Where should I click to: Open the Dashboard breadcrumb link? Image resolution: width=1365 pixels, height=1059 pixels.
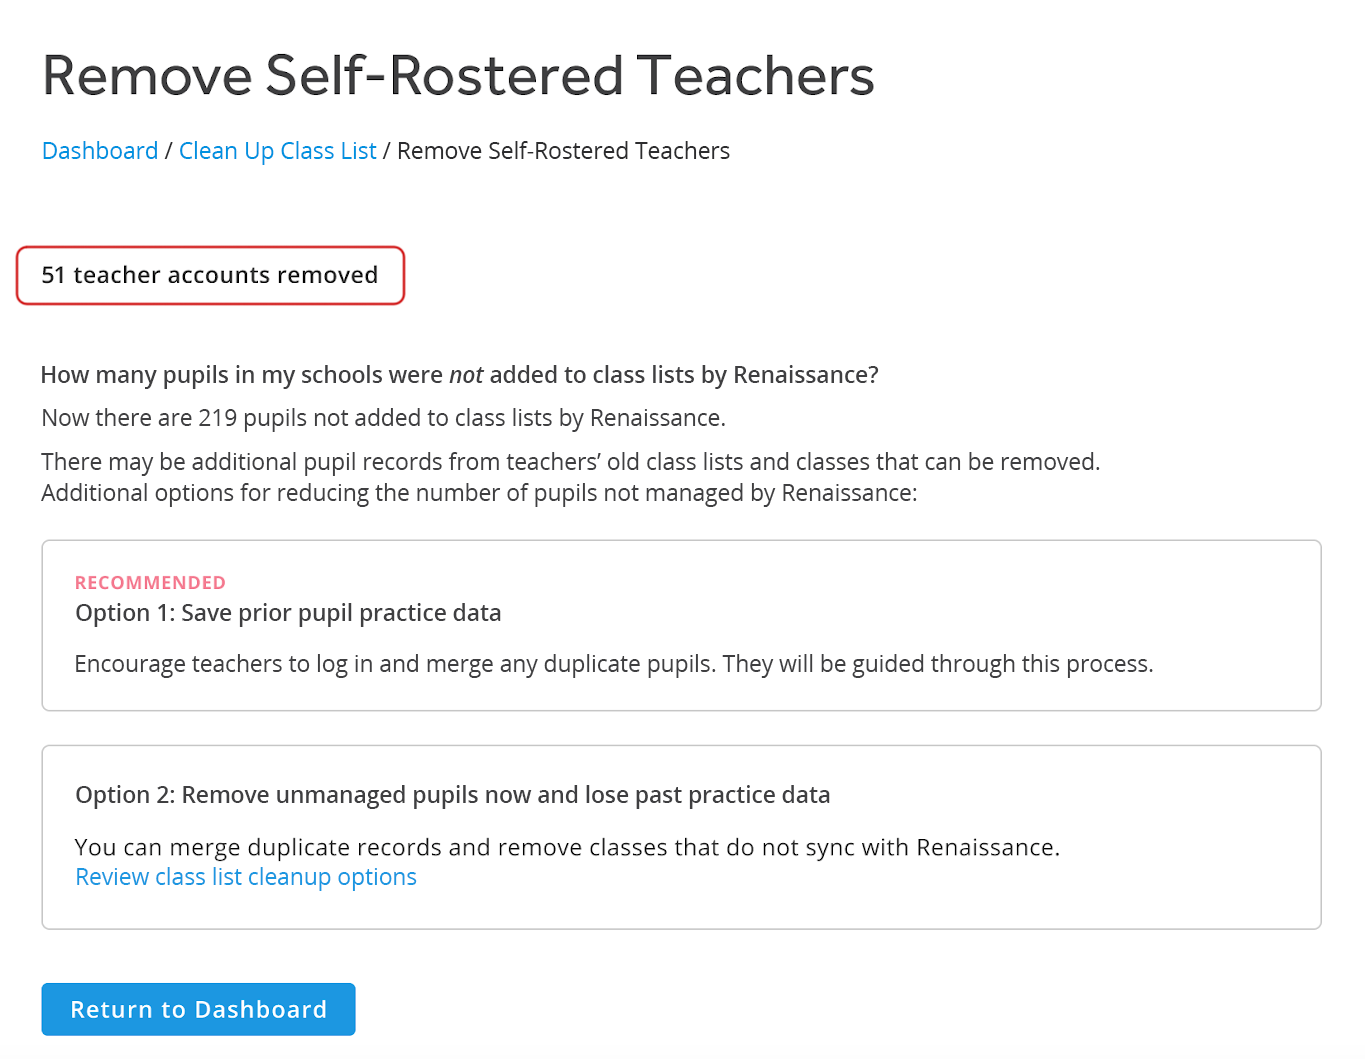(x=100, y=151)
